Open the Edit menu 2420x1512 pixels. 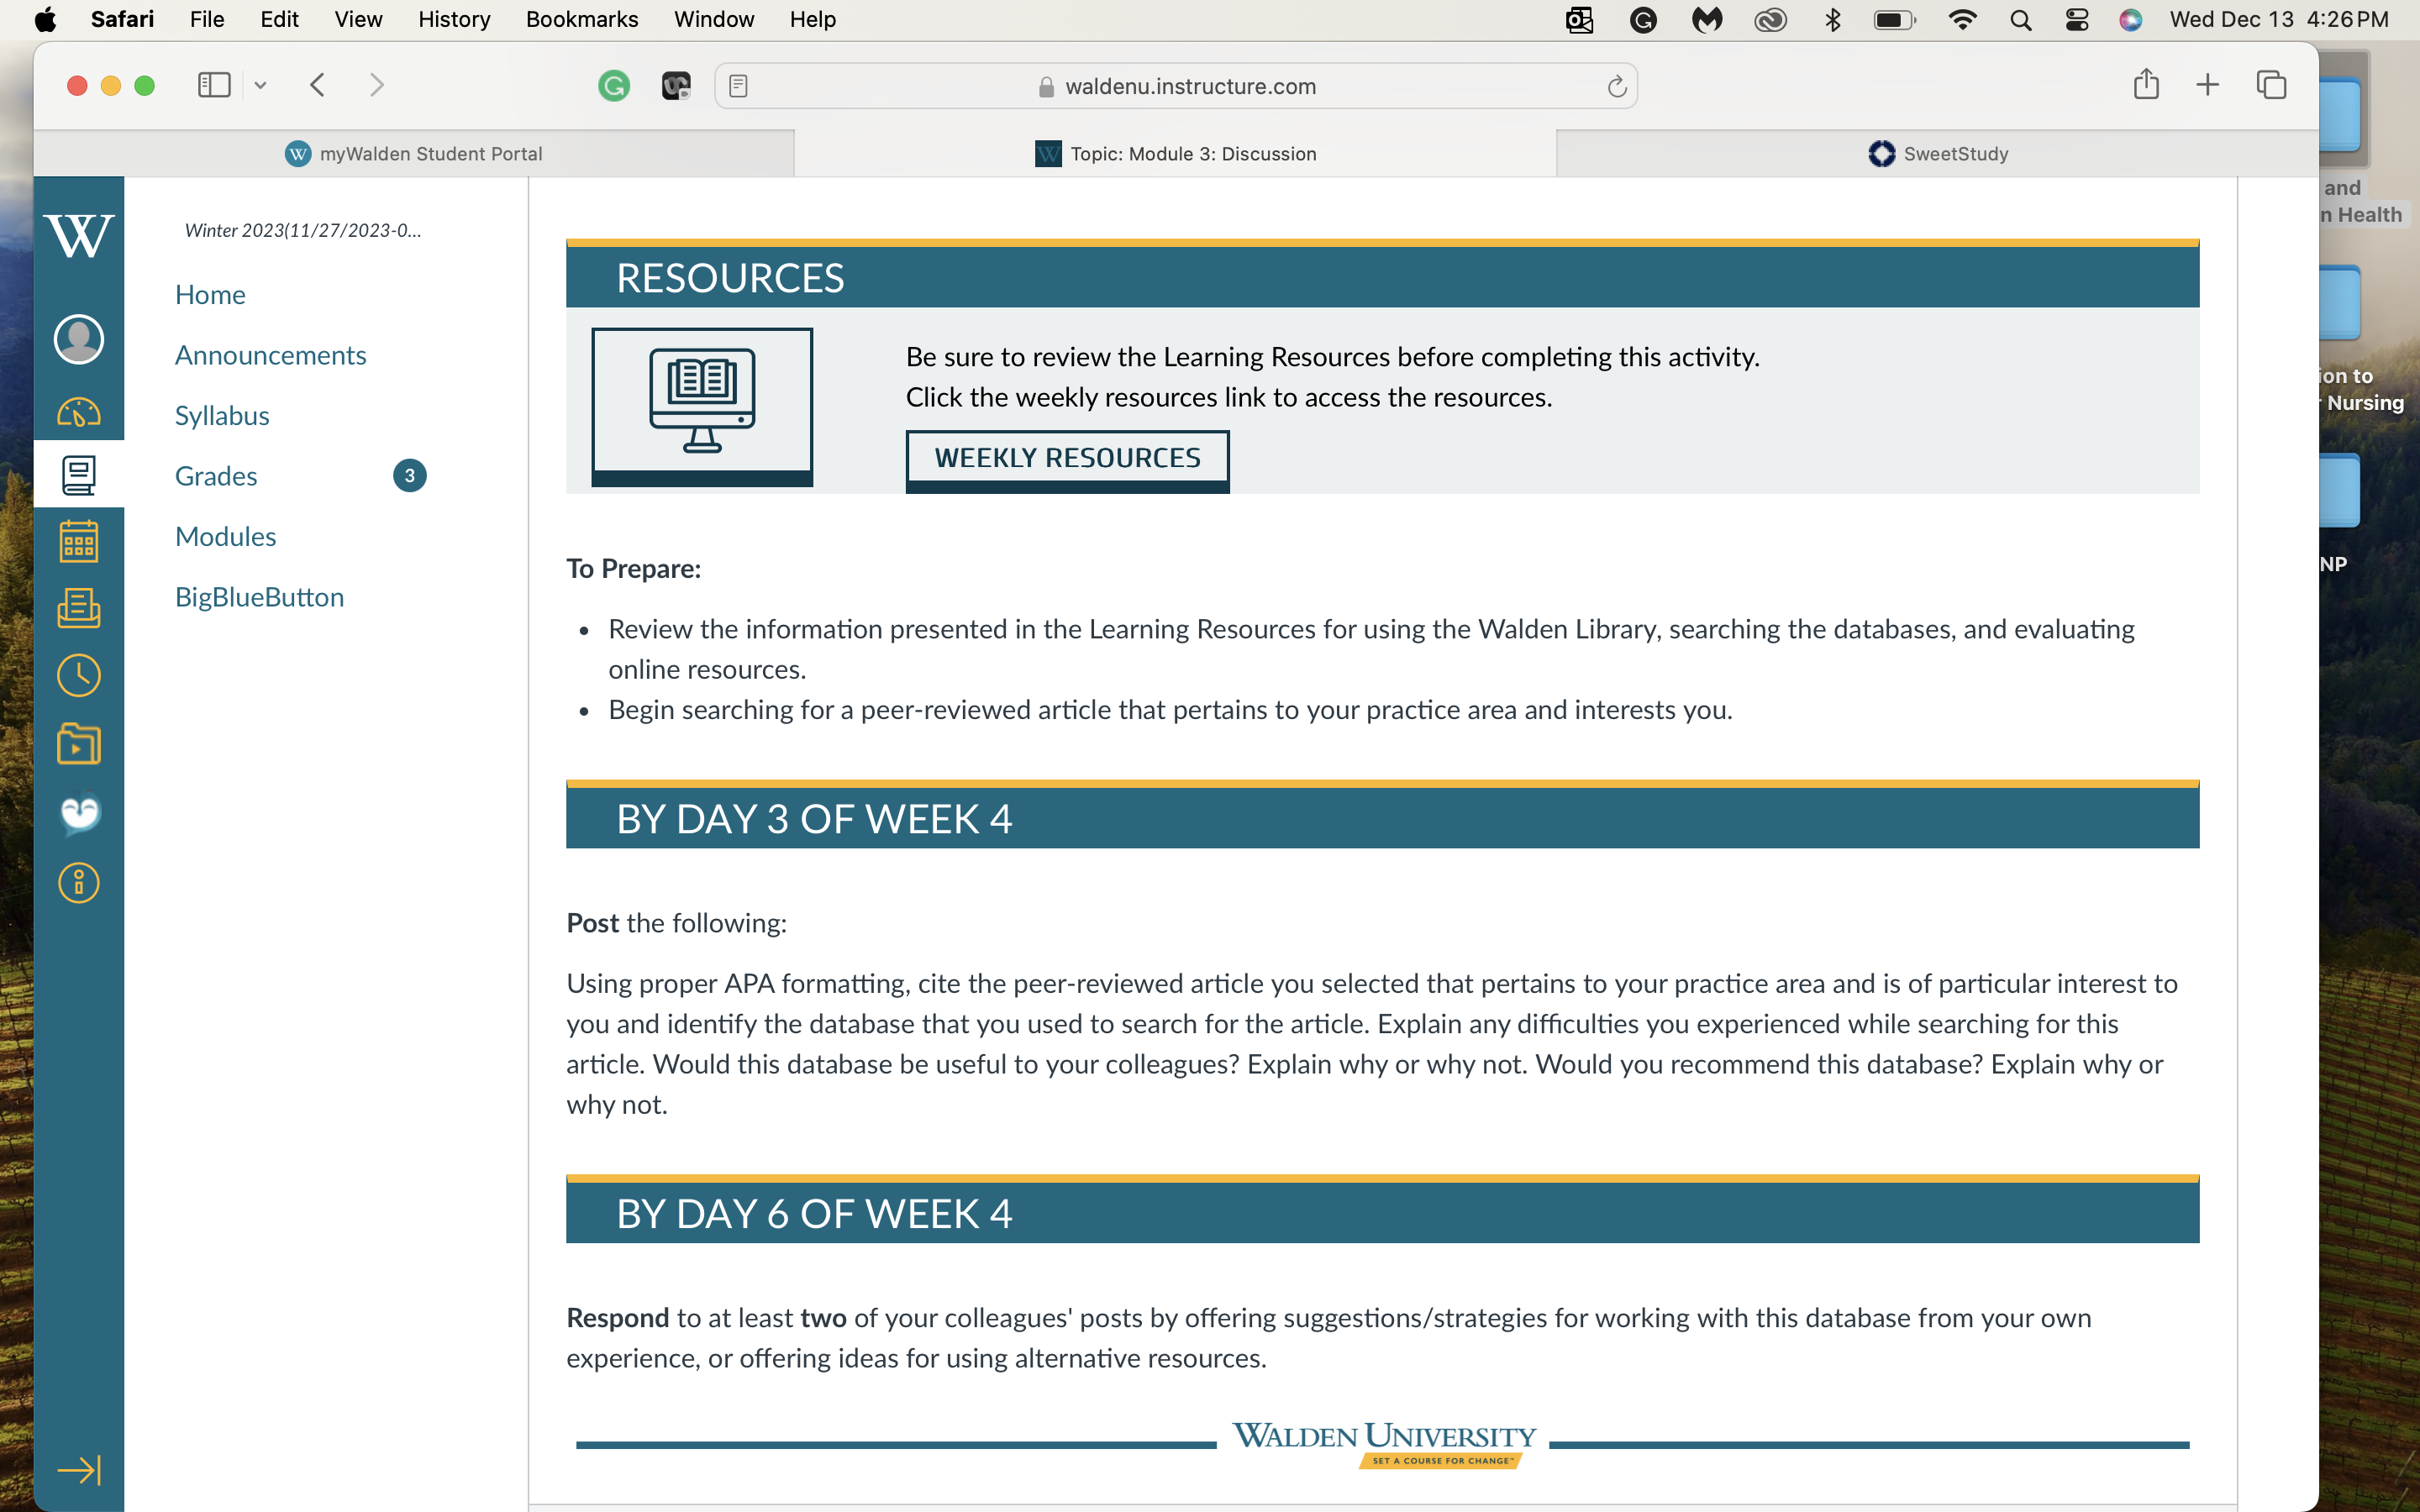(x=279, y=19)
